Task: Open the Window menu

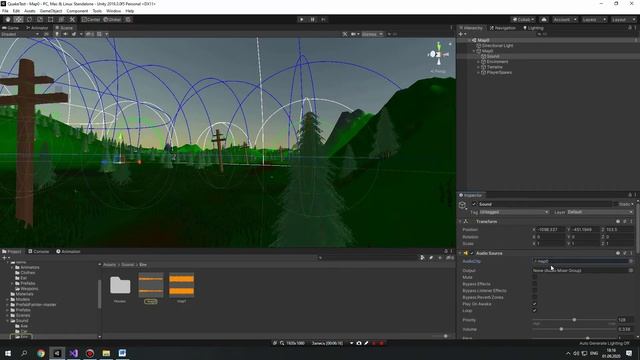Action: [113, 11]
